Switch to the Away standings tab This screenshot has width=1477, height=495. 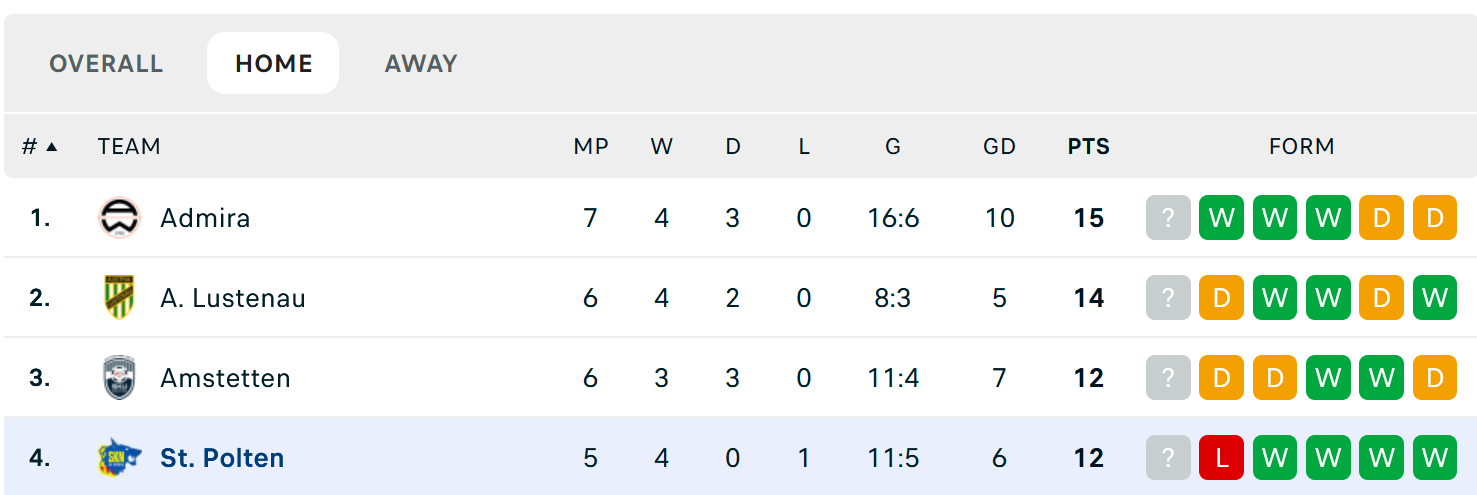tap(421, 64)
